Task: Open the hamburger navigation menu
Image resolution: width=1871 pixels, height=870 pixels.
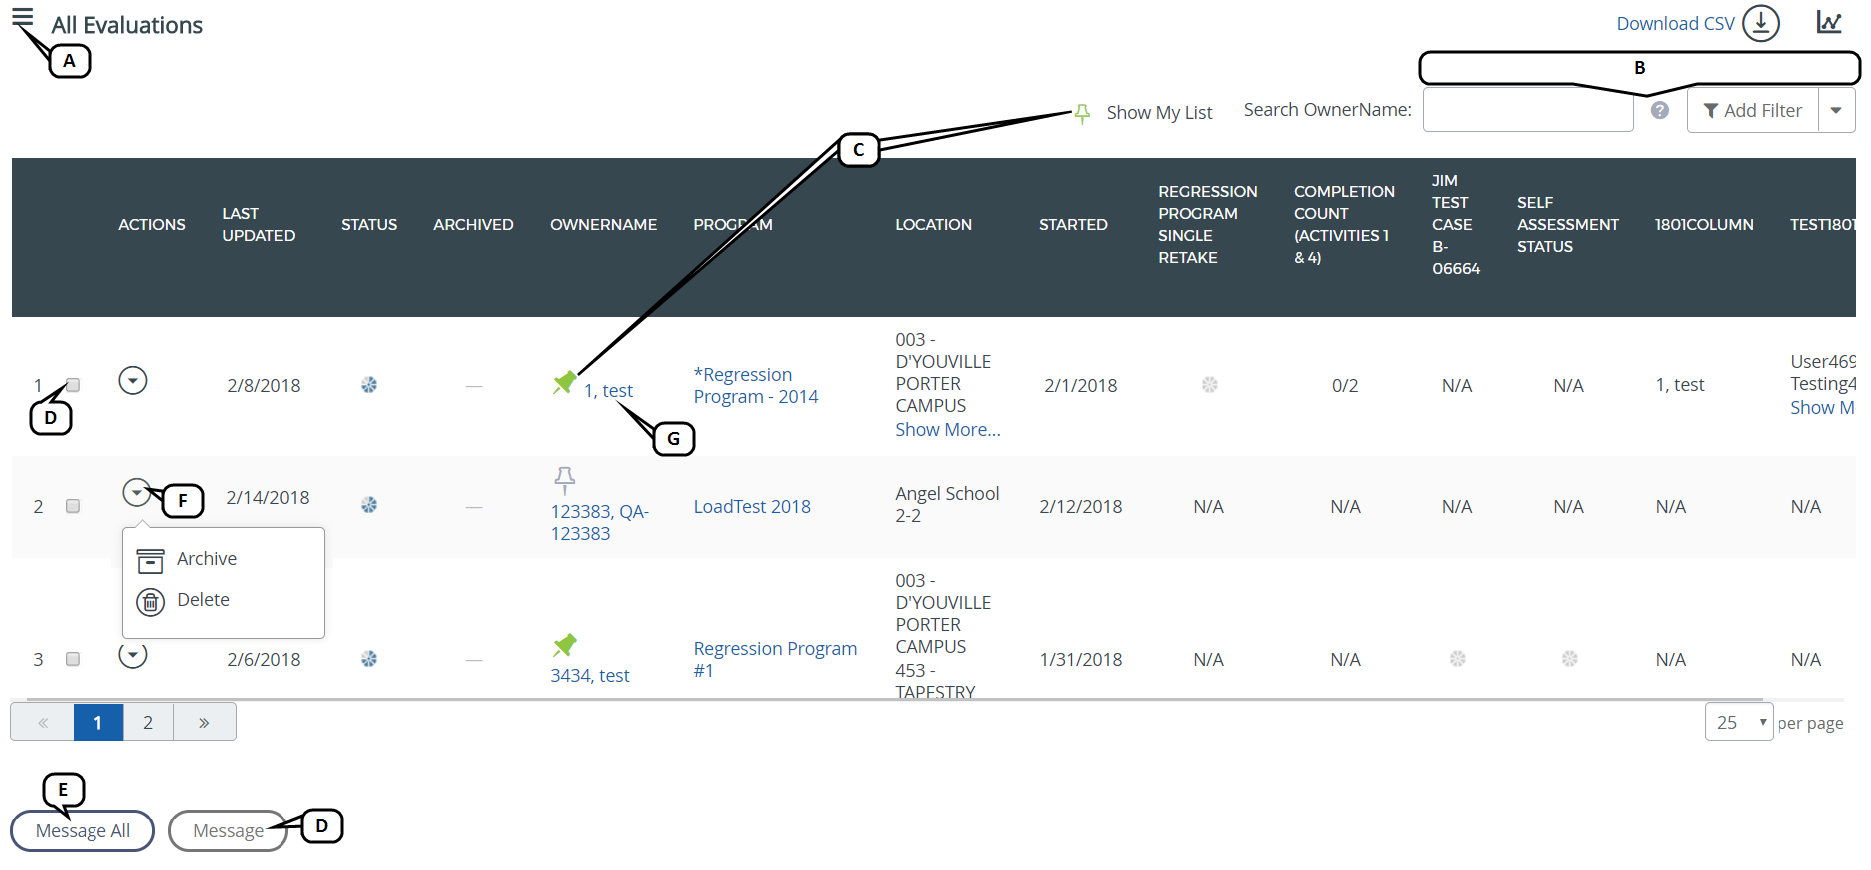Action: tap(22, 19)
